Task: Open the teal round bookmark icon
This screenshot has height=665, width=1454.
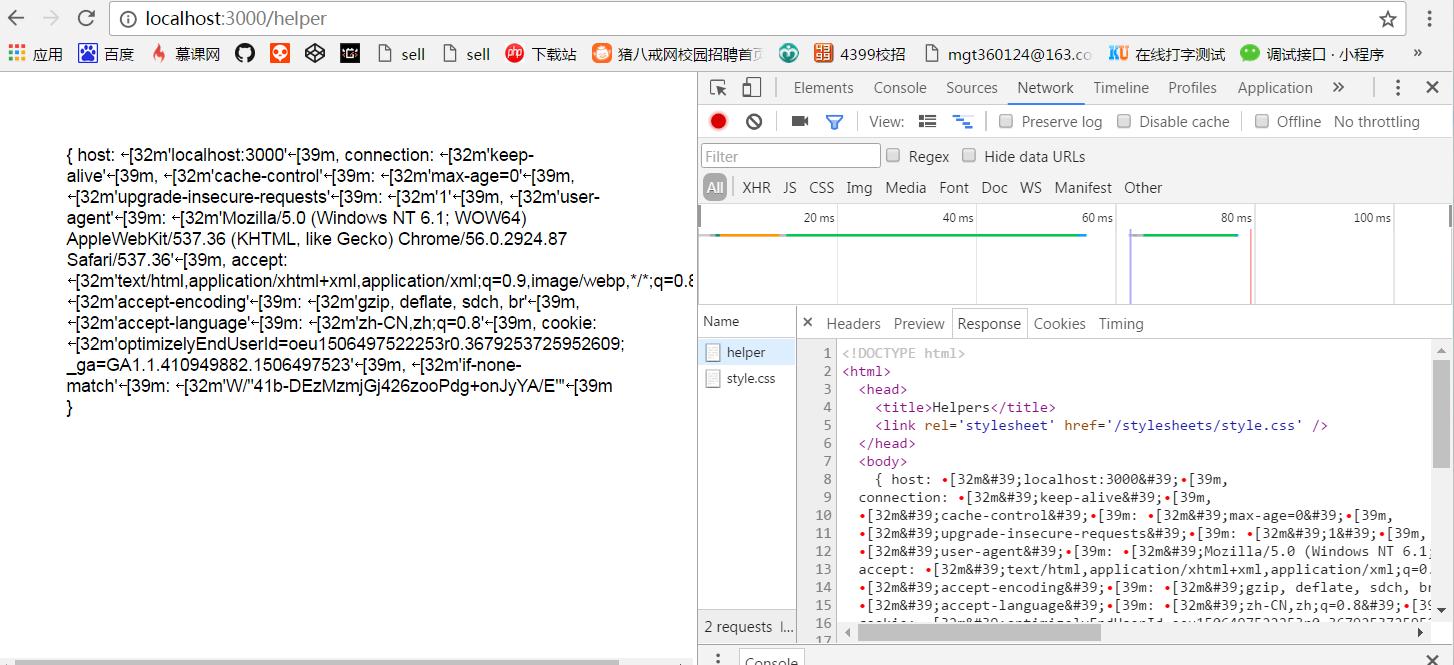Action: tap(789, 53)
